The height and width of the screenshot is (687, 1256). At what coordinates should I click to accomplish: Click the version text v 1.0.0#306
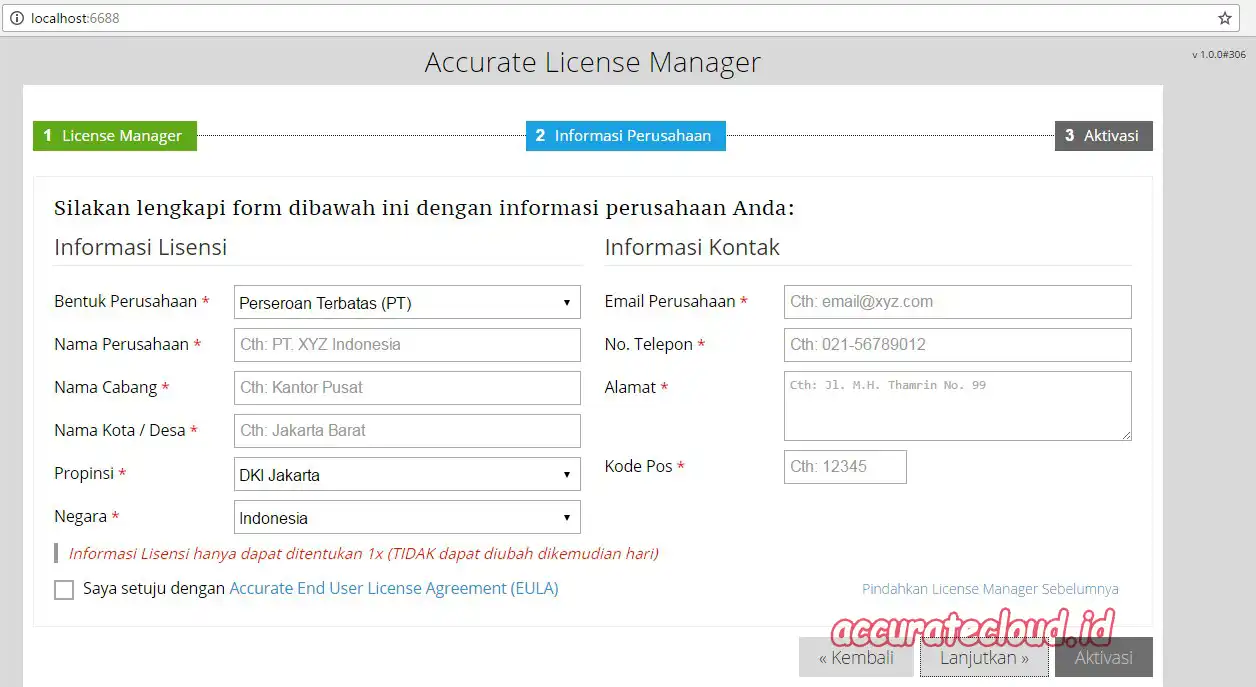tap(1218, 55)
